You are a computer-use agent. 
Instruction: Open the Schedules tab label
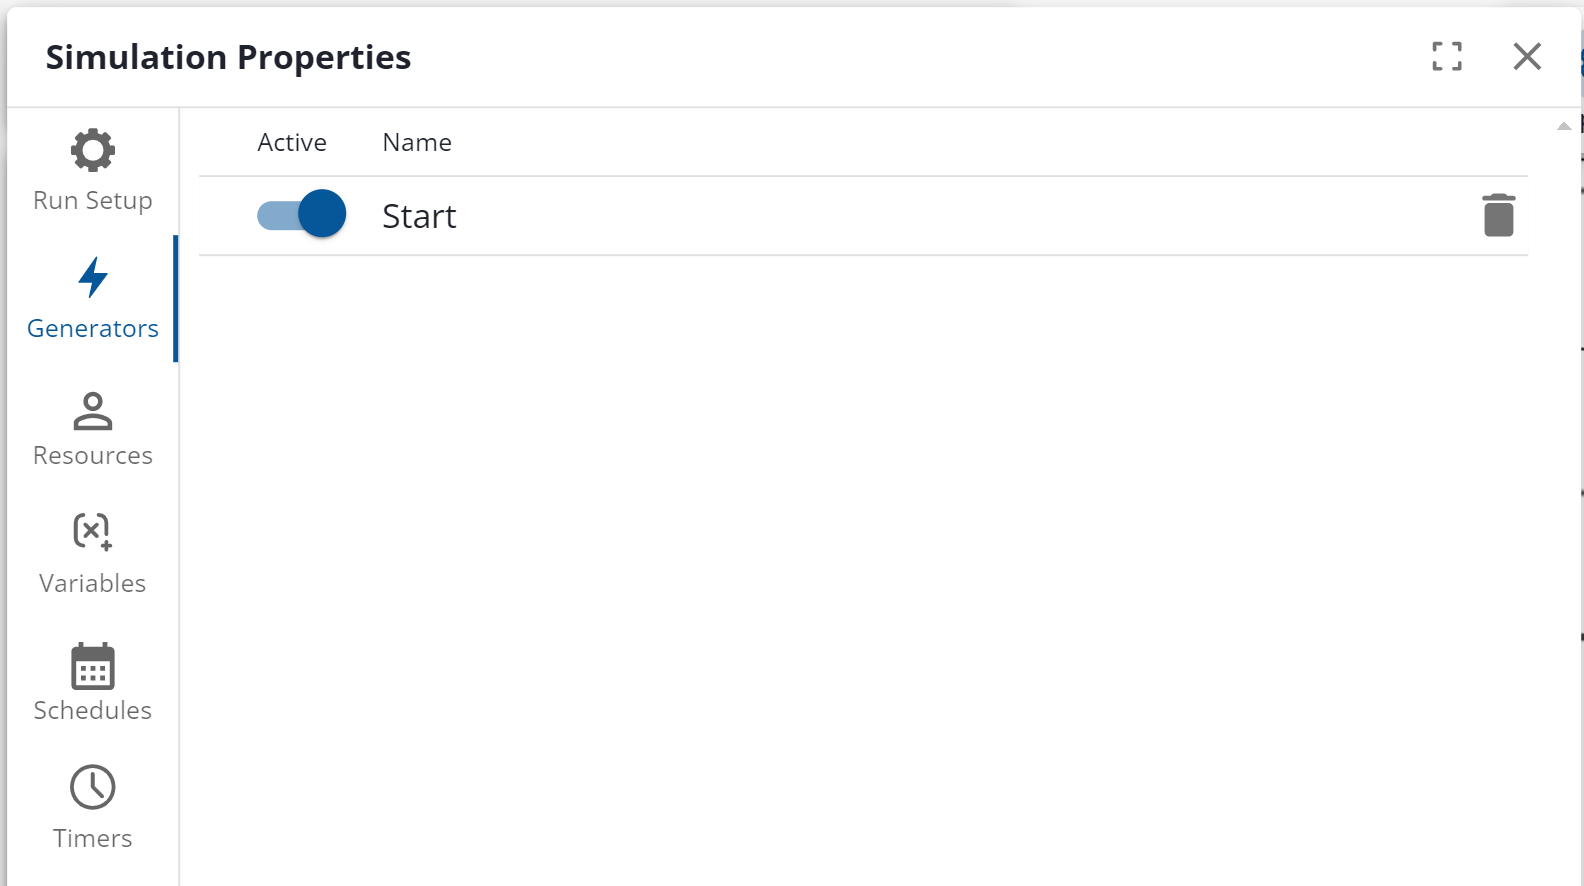click(93, 710)
